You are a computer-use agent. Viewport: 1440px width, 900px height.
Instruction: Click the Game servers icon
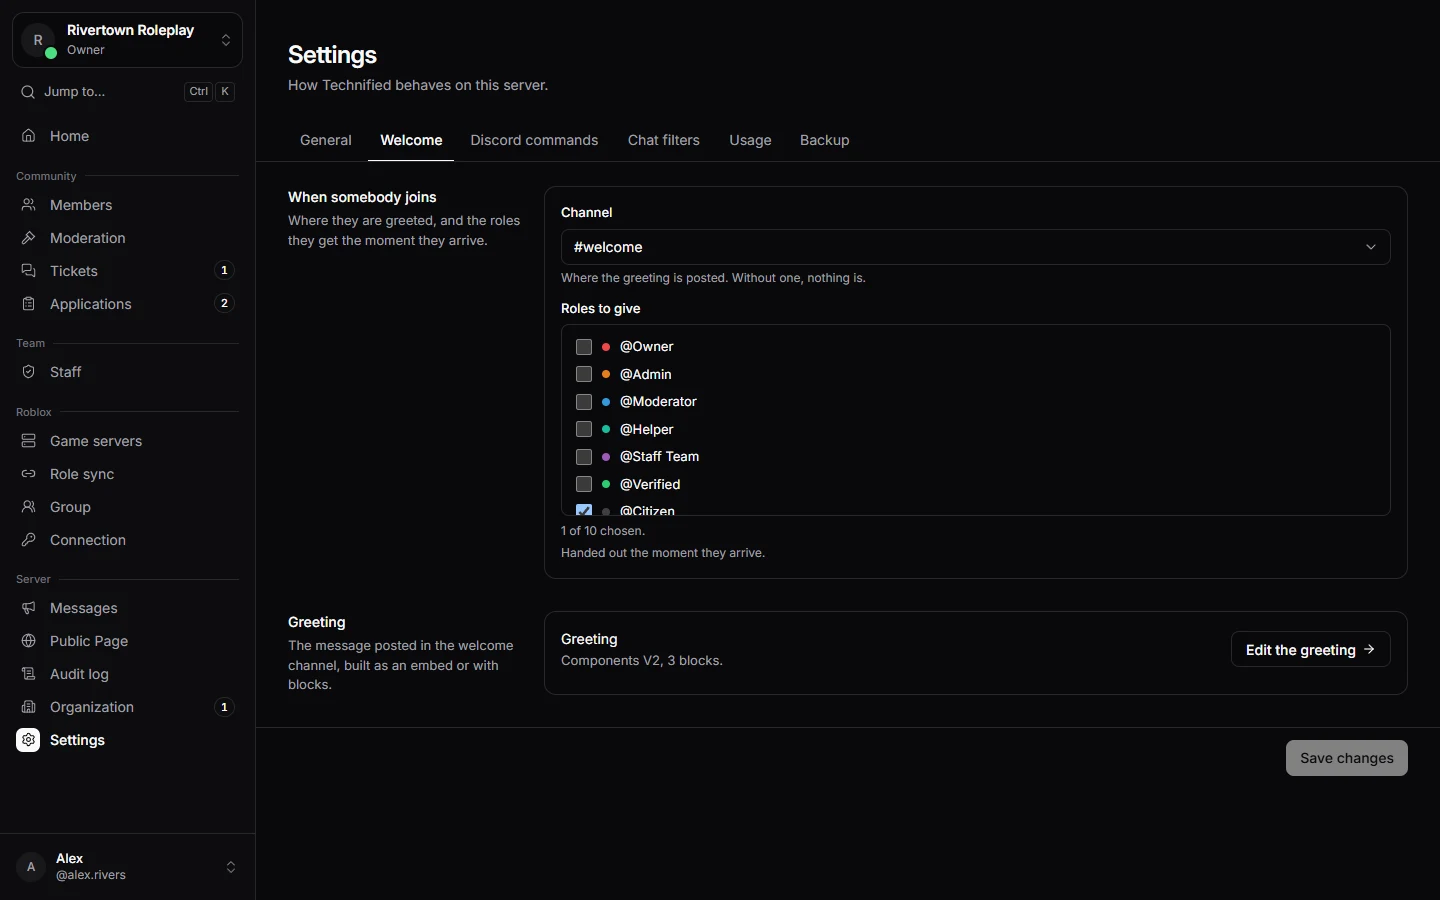29,441
